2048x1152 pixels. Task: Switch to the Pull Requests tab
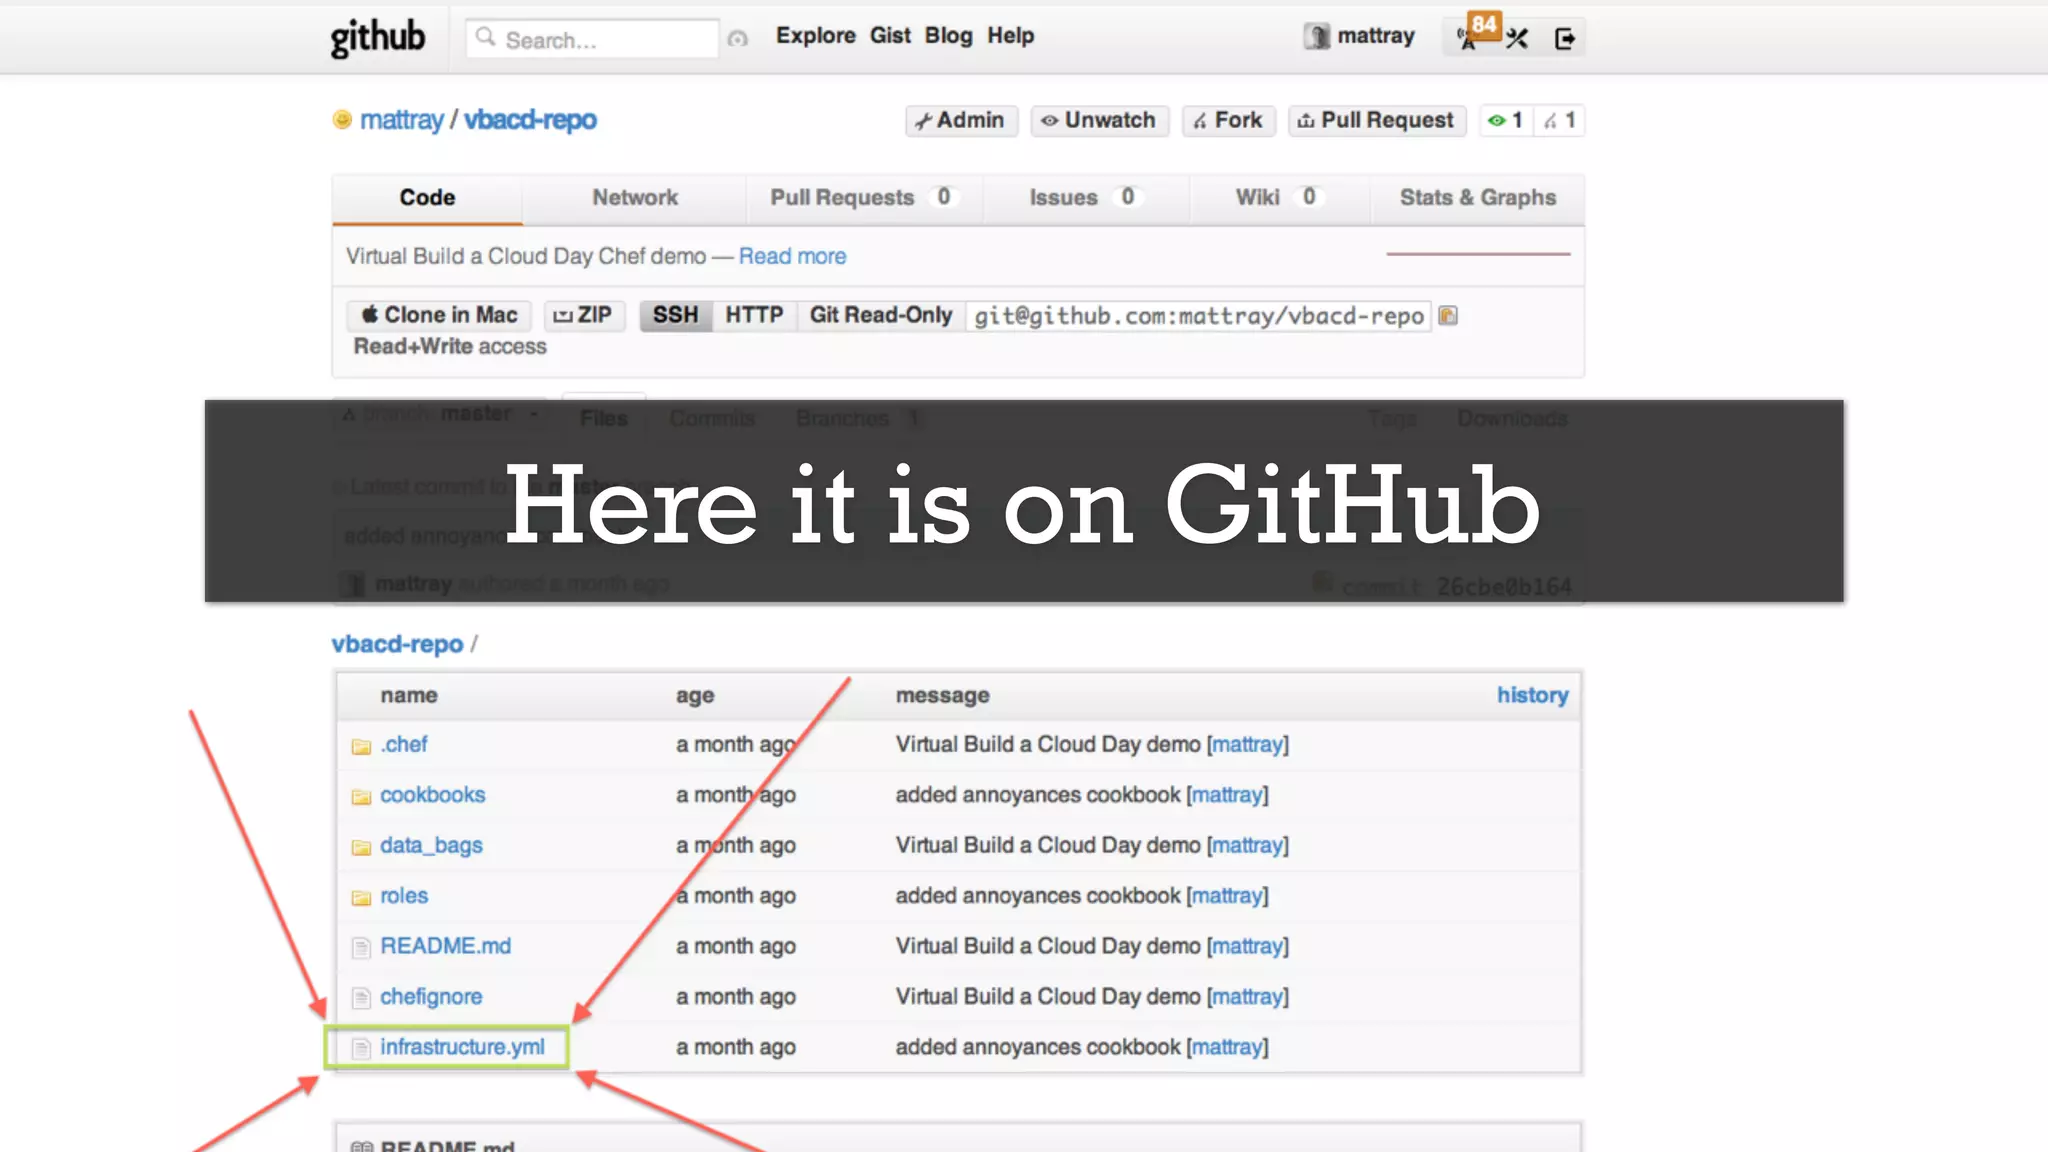click(x=864, y=198)
